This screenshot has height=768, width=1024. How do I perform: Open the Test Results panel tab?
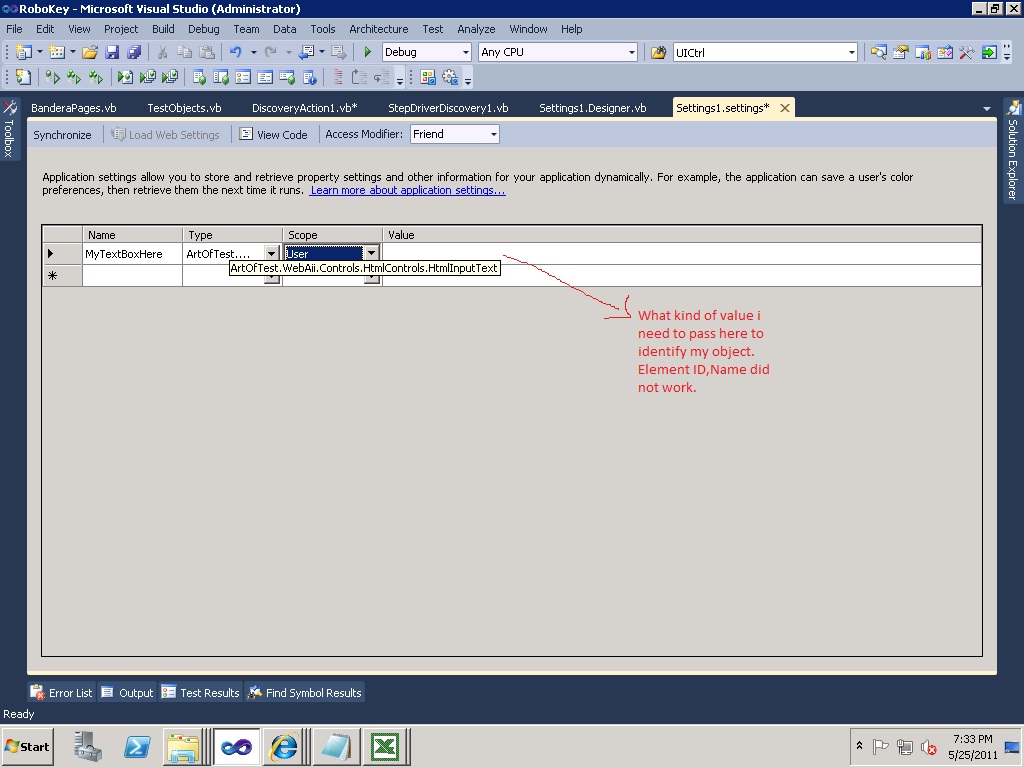tap(200, 692)
